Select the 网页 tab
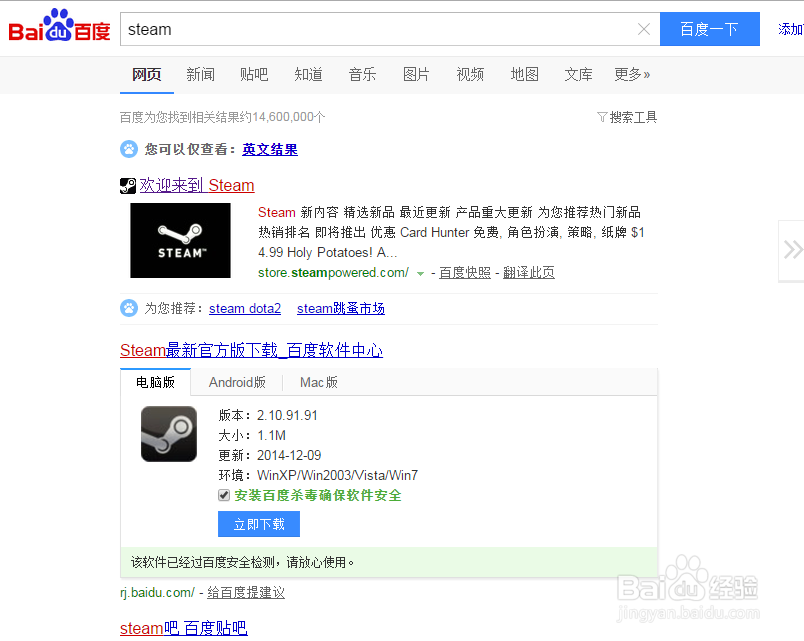Screen dimensions: 804x641 [x=147, y=75]
